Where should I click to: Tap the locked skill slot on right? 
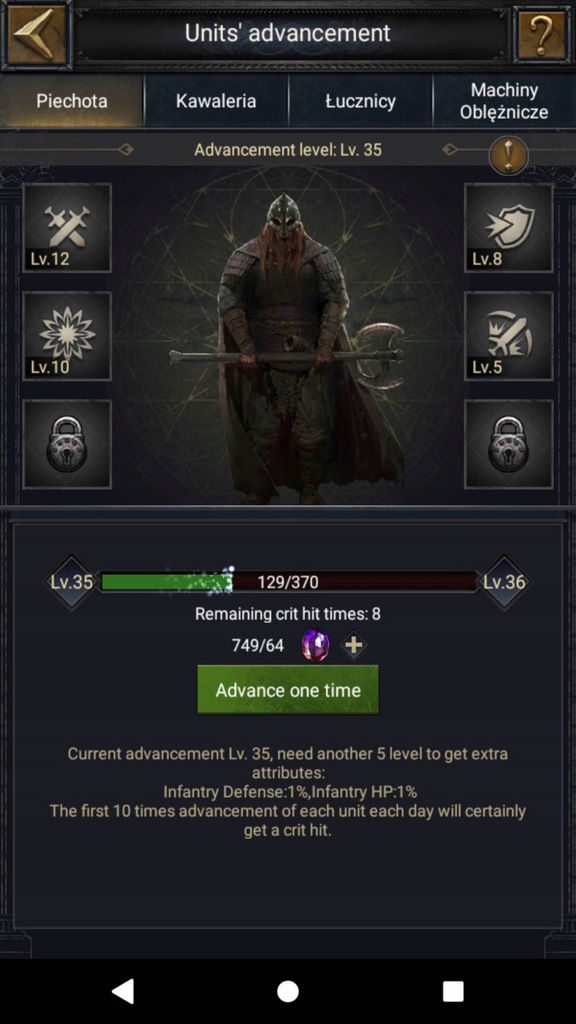tap(509, 444)
